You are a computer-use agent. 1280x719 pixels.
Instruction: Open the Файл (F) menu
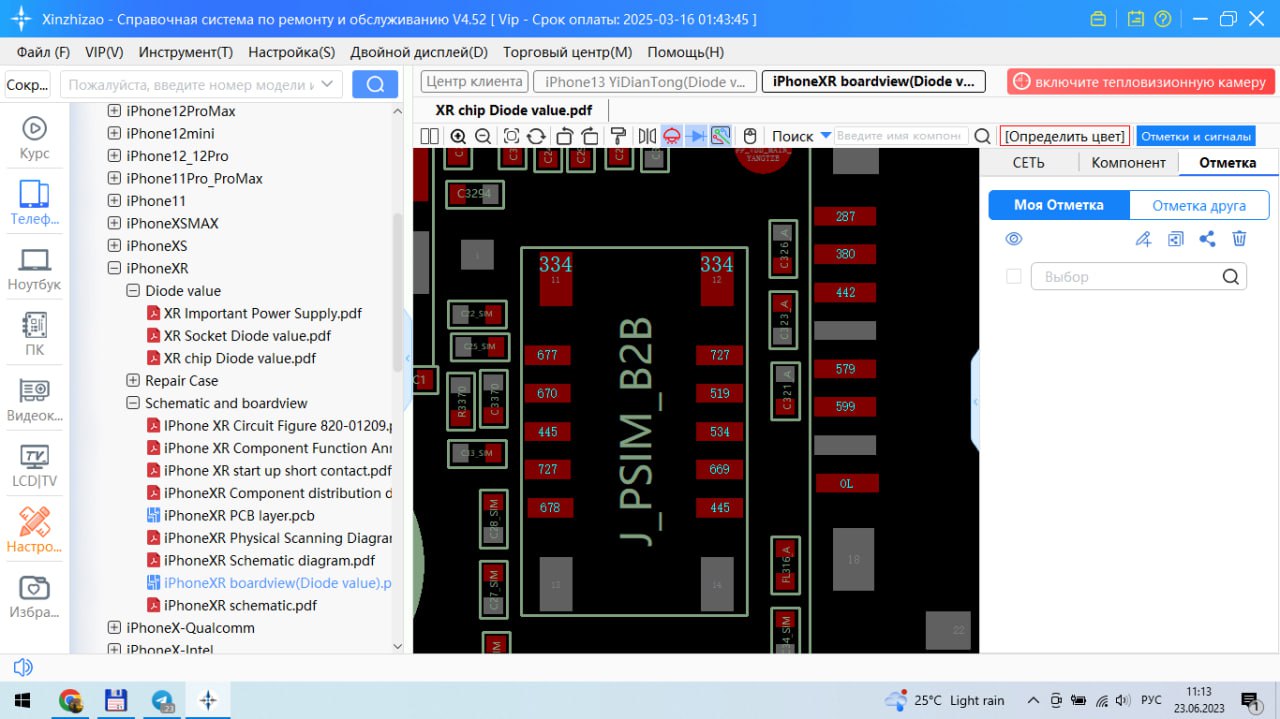pos(43,52)
